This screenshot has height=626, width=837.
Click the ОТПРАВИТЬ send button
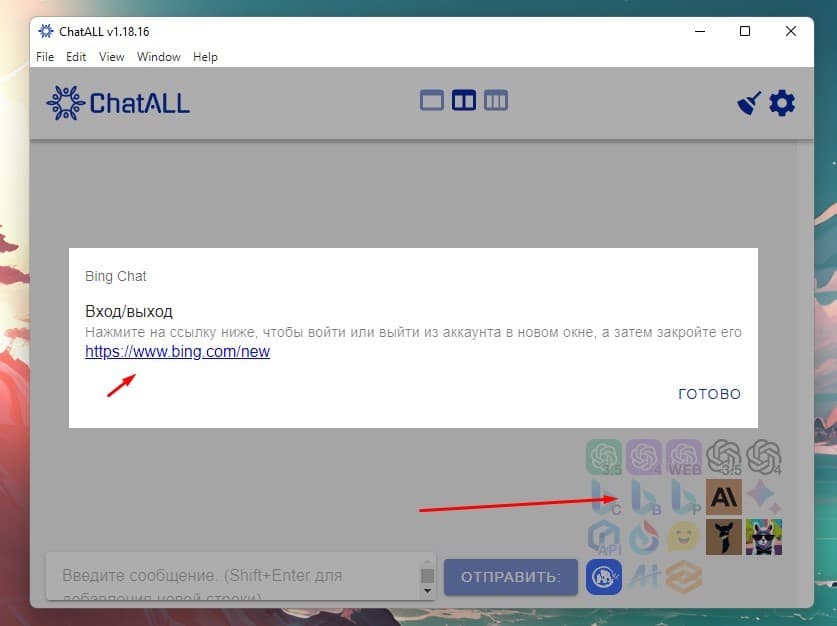(x=511, y=577)
